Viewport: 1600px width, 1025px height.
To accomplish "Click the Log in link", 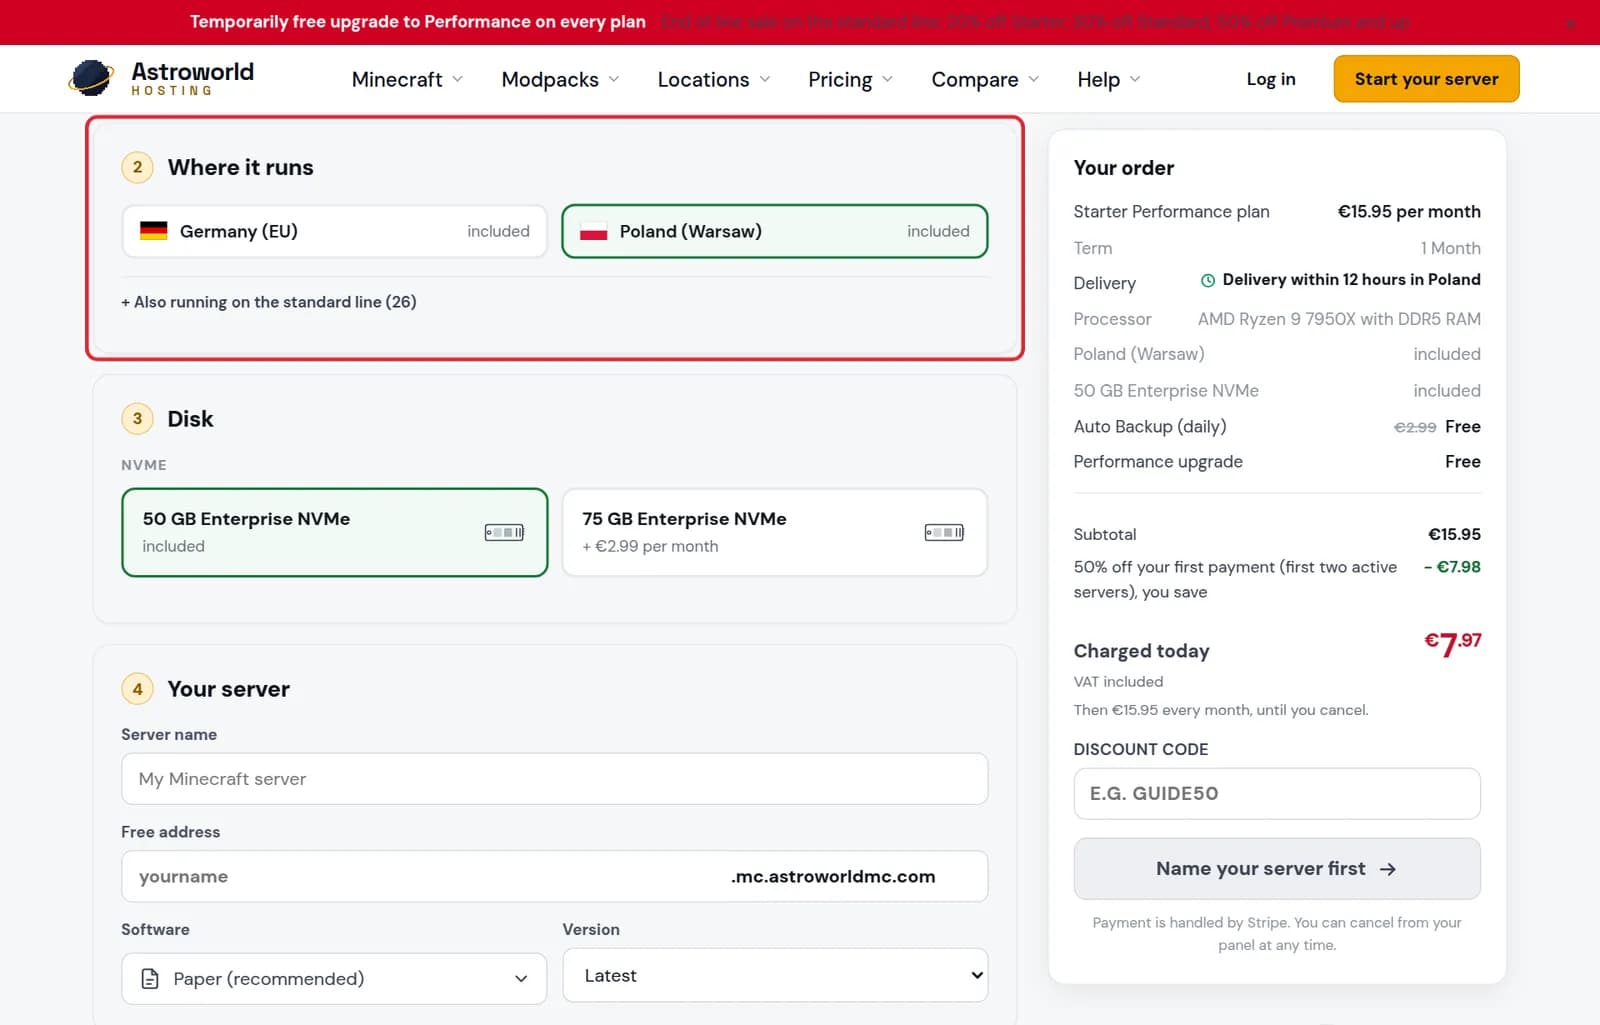I will click(x=1271, y=79).
